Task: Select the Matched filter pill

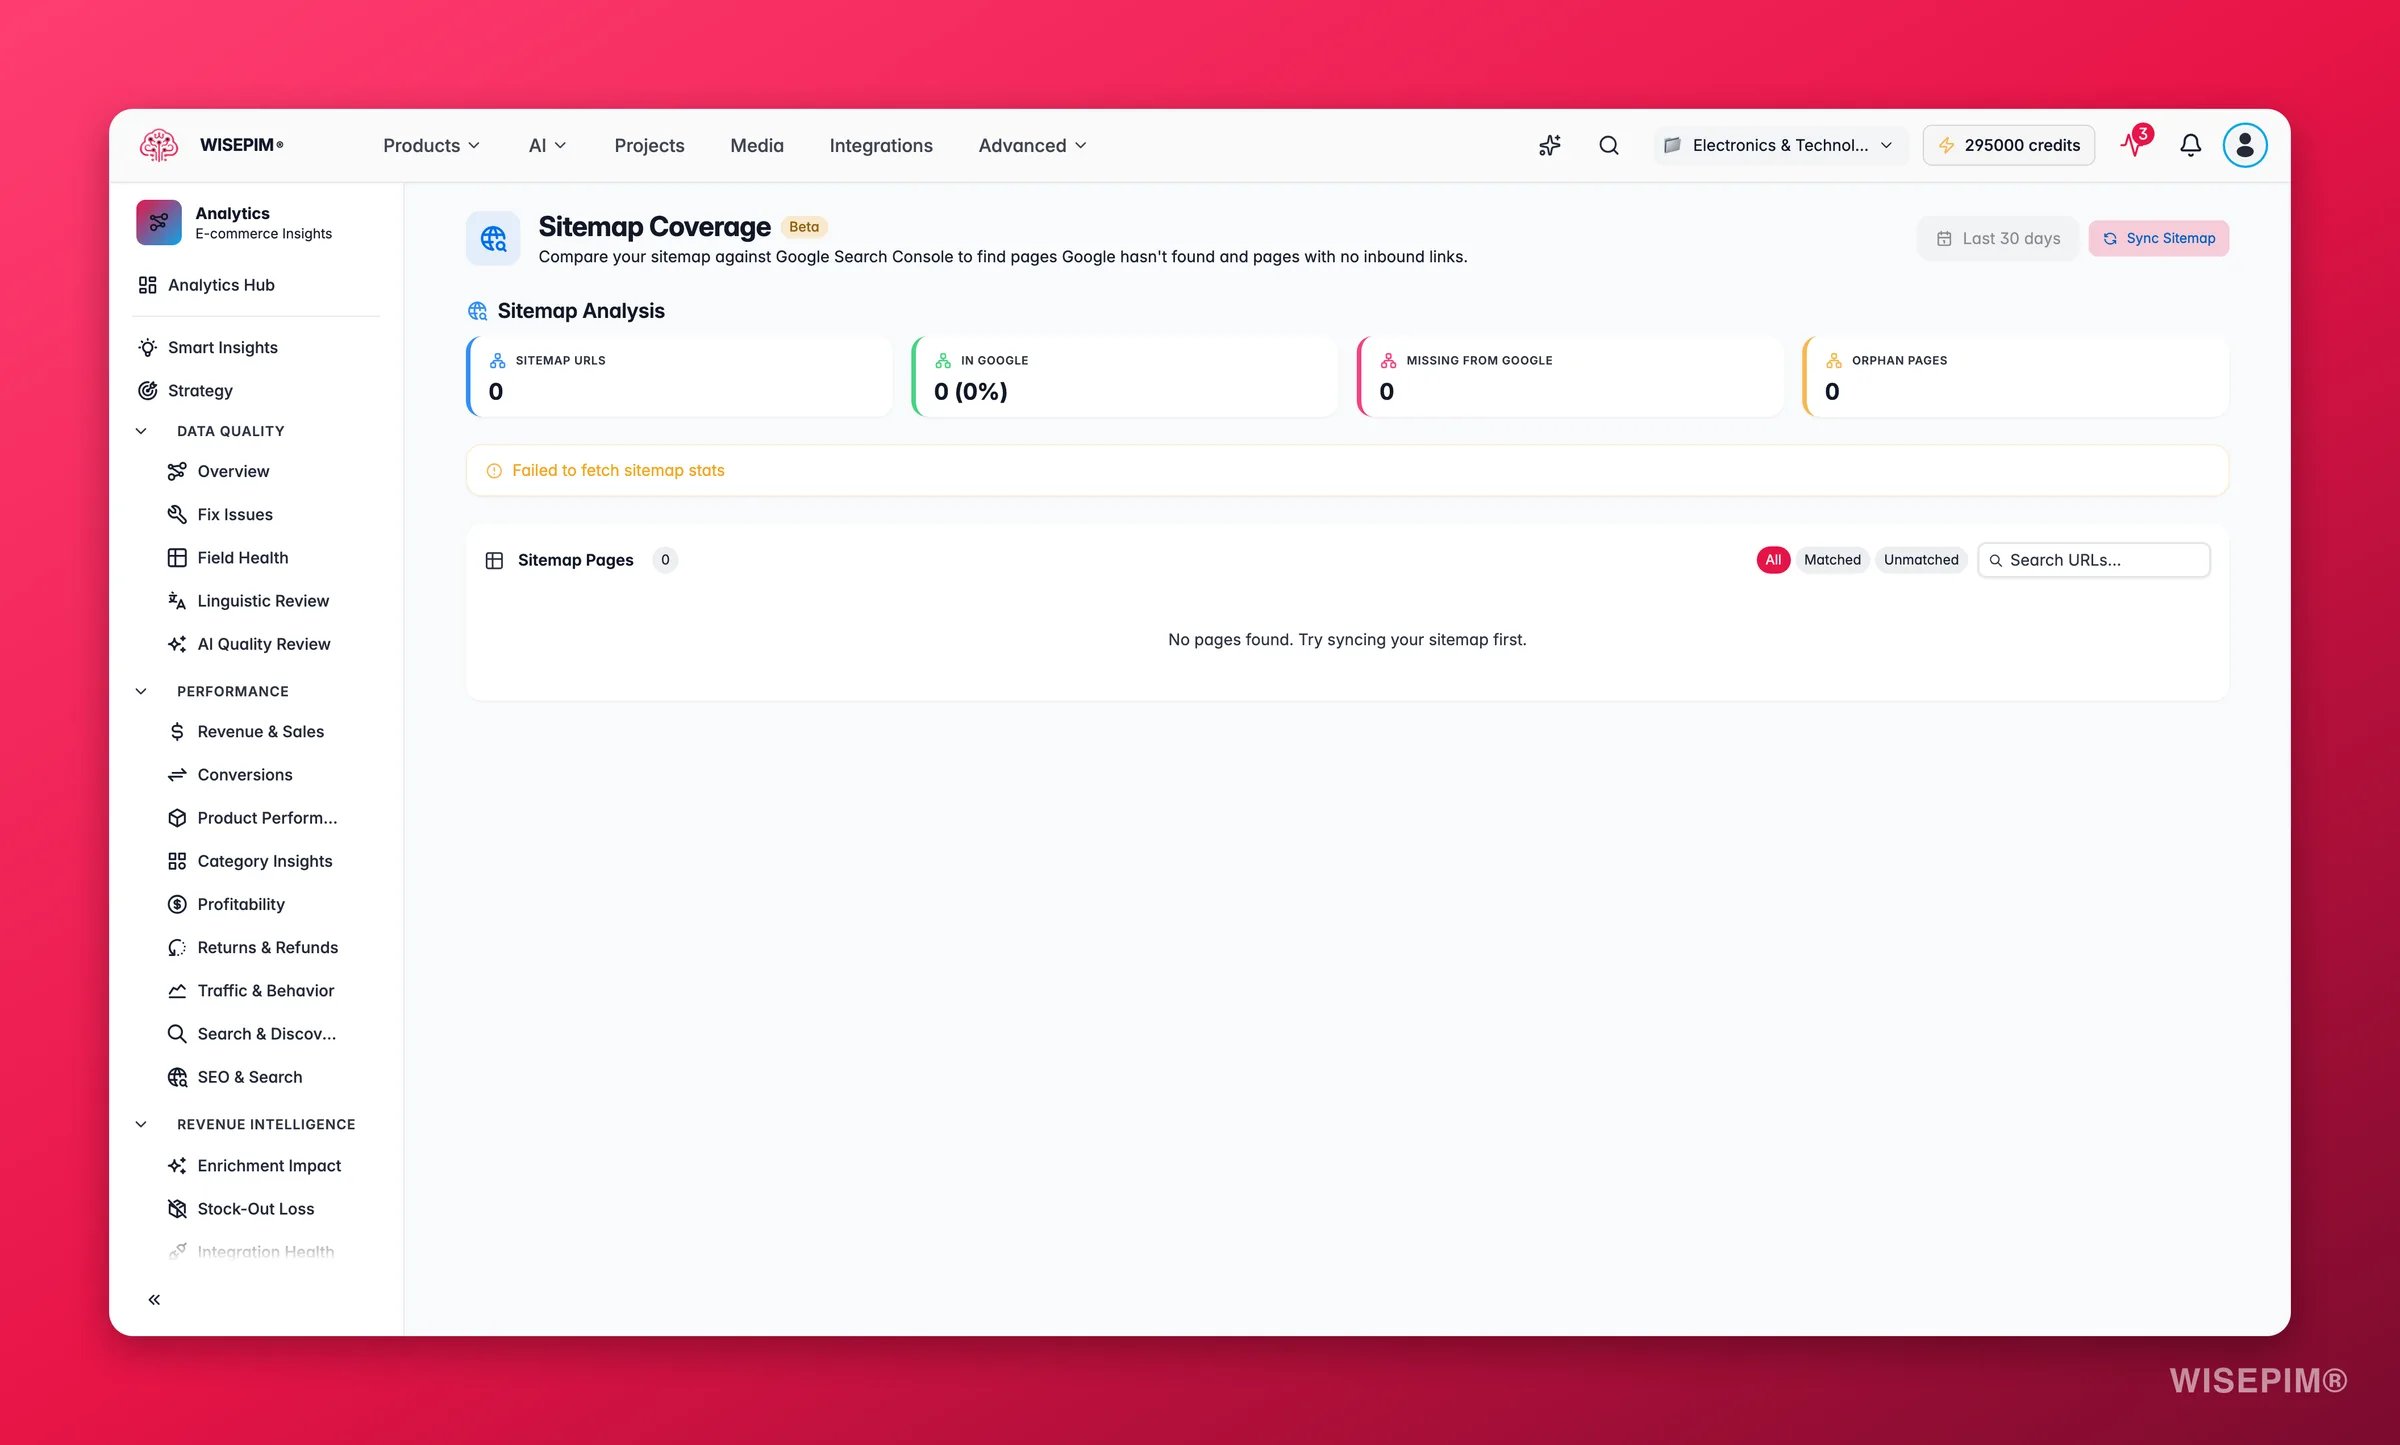Action: (x=1832, y=560)
